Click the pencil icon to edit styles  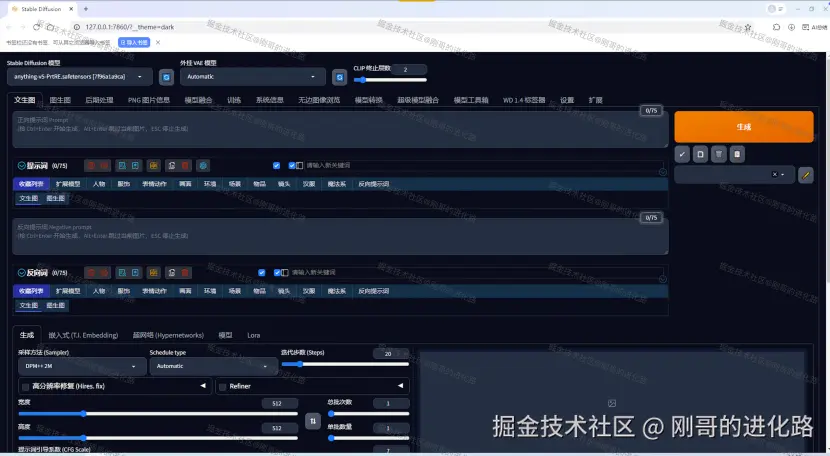(x=806, y=175)
